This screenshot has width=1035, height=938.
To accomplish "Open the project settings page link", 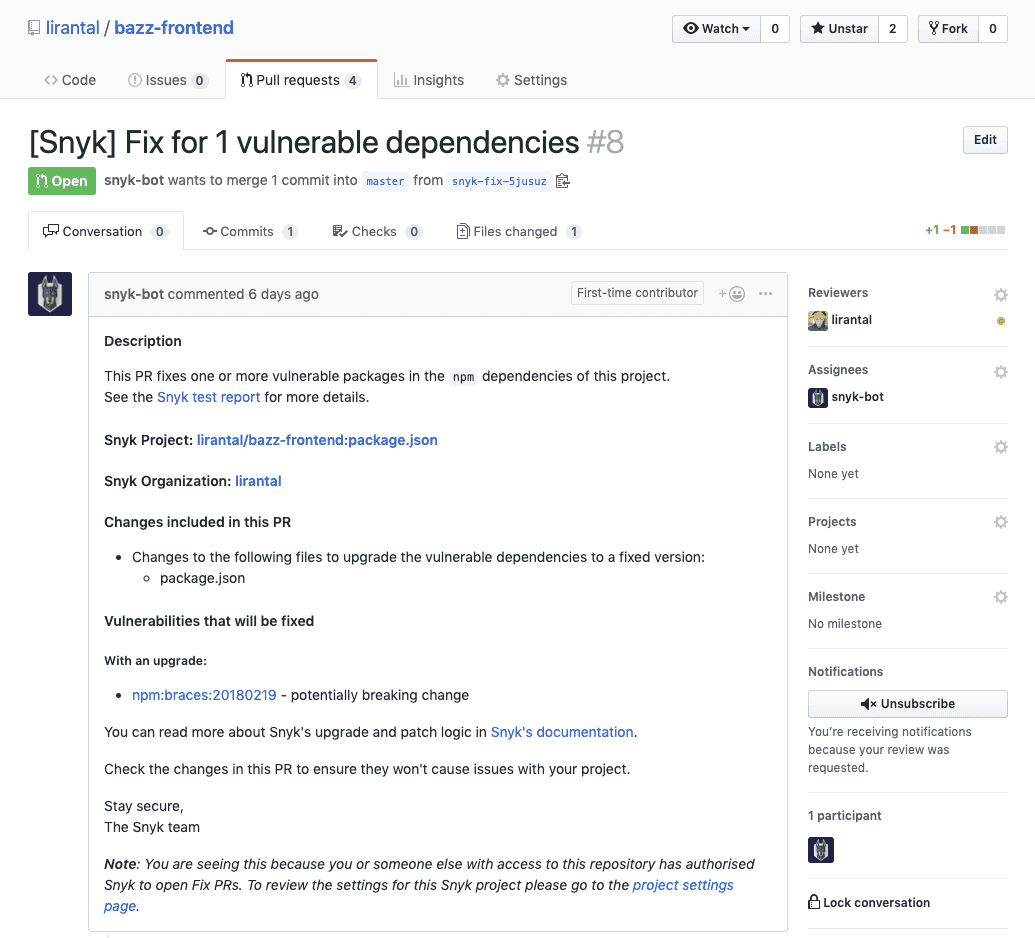I will pos(683,885).
